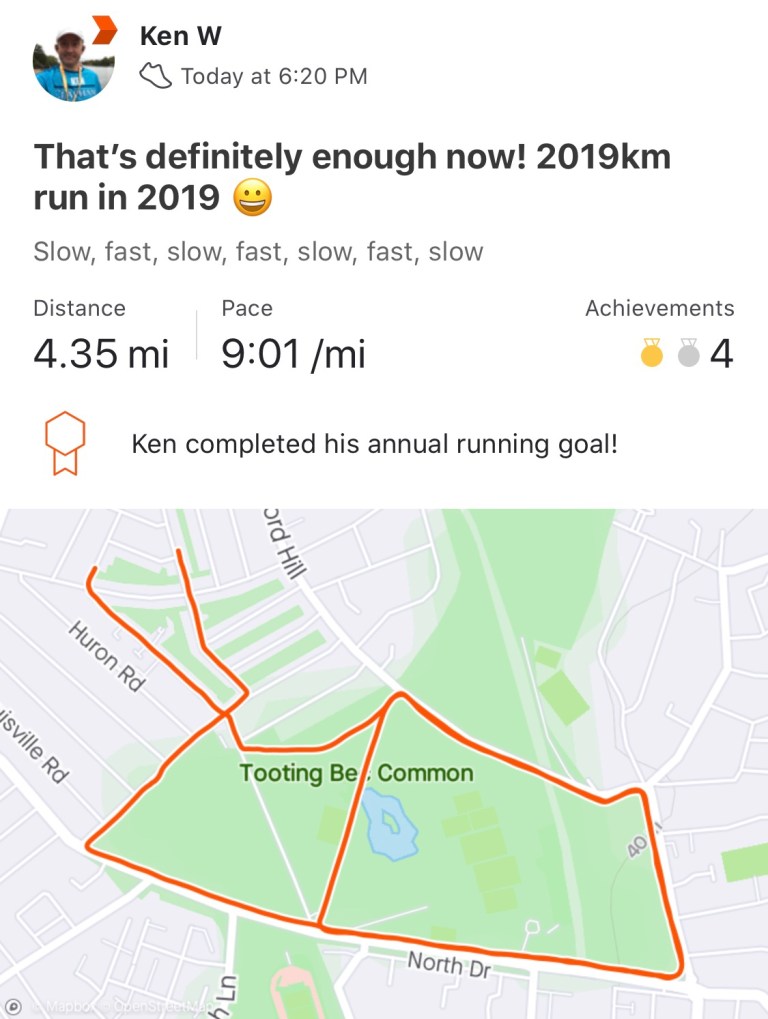Tap 'Ken completed his annual running goal!'

374,443
